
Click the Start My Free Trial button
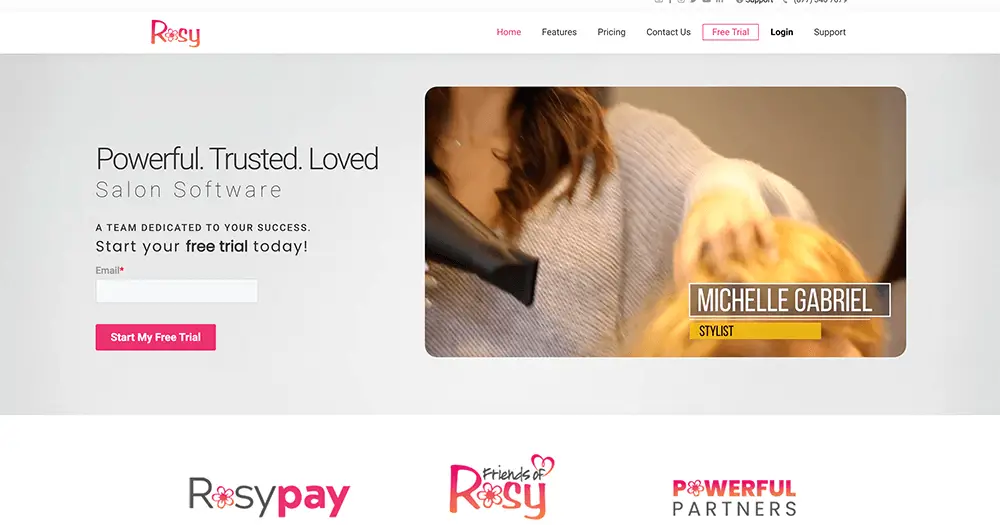click(x=156, y=337)
